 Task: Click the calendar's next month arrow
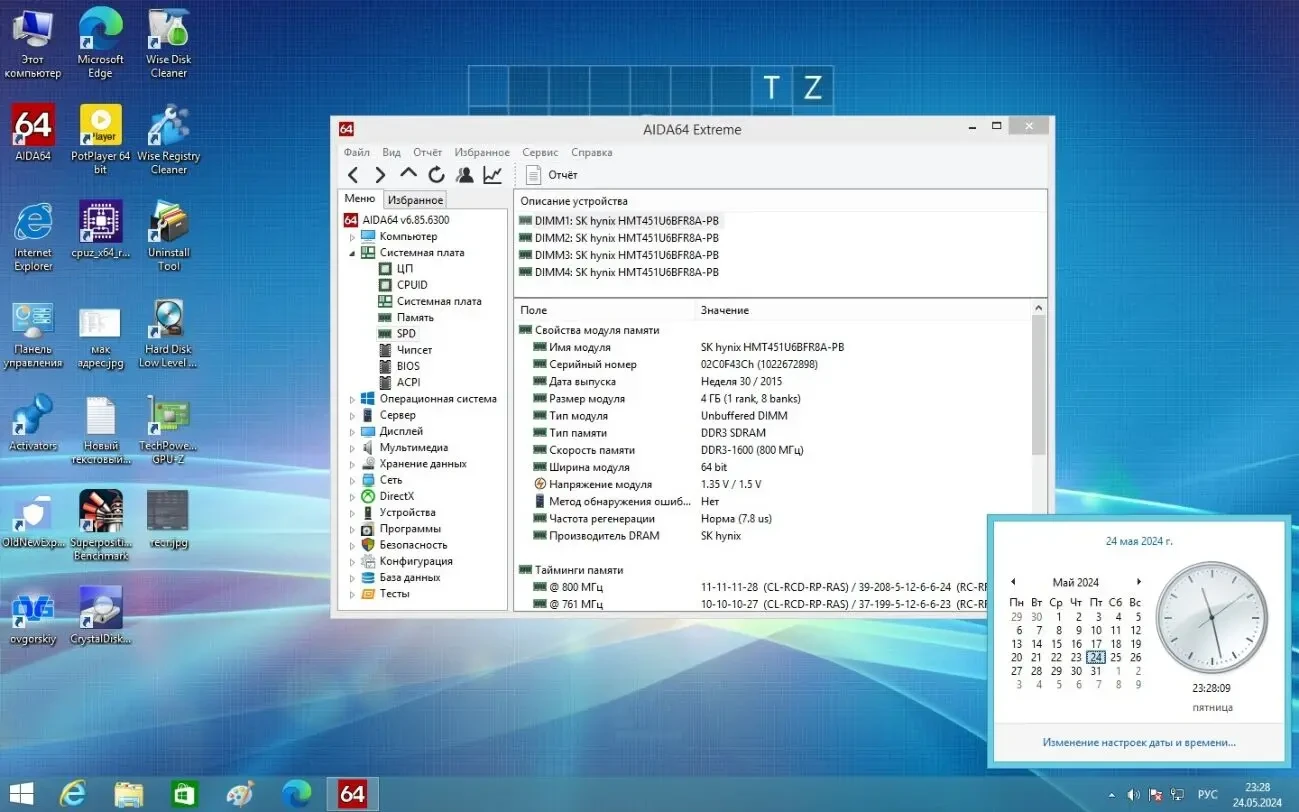click(1139, 581)
